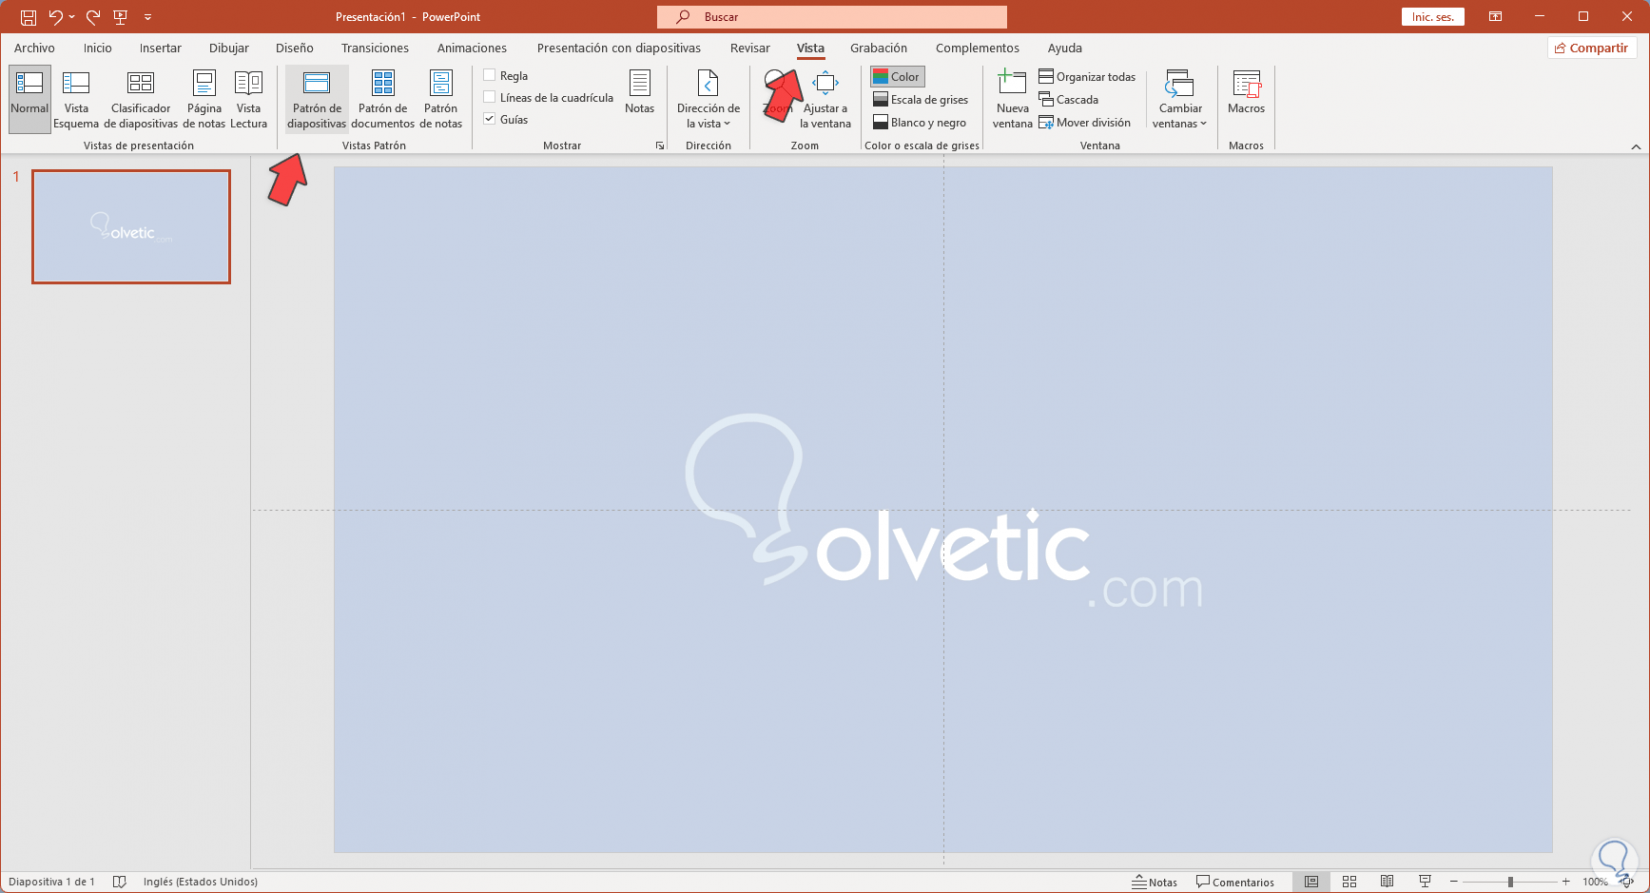Open the Ayuda tab
The width and height of the screenshot is (1650, 893).
pos(1065,48)
